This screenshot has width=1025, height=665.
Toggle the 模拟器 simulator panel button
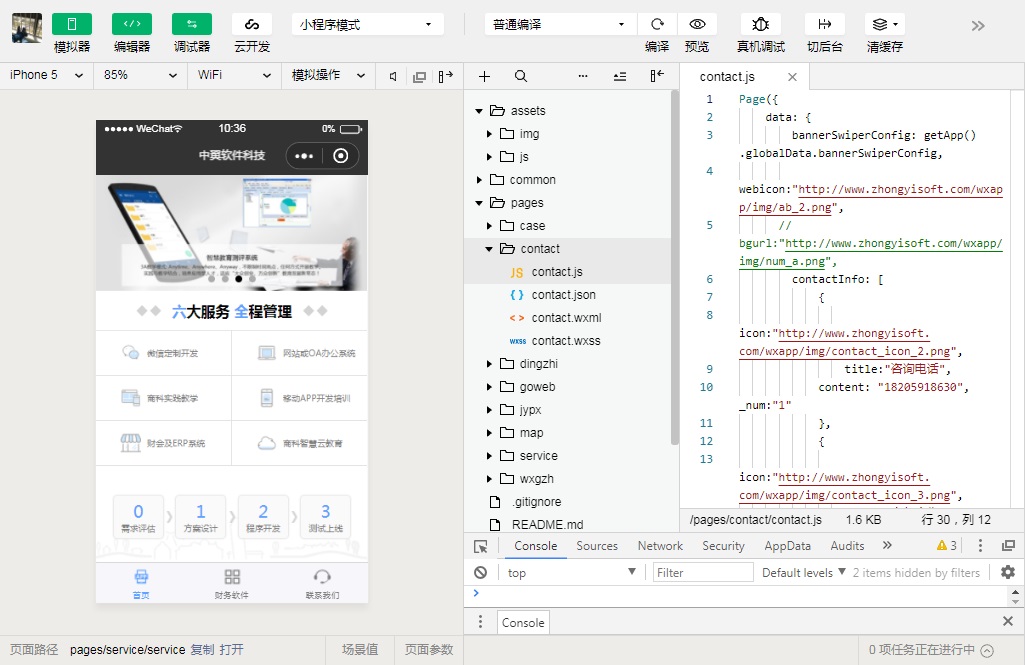[72, 24]
